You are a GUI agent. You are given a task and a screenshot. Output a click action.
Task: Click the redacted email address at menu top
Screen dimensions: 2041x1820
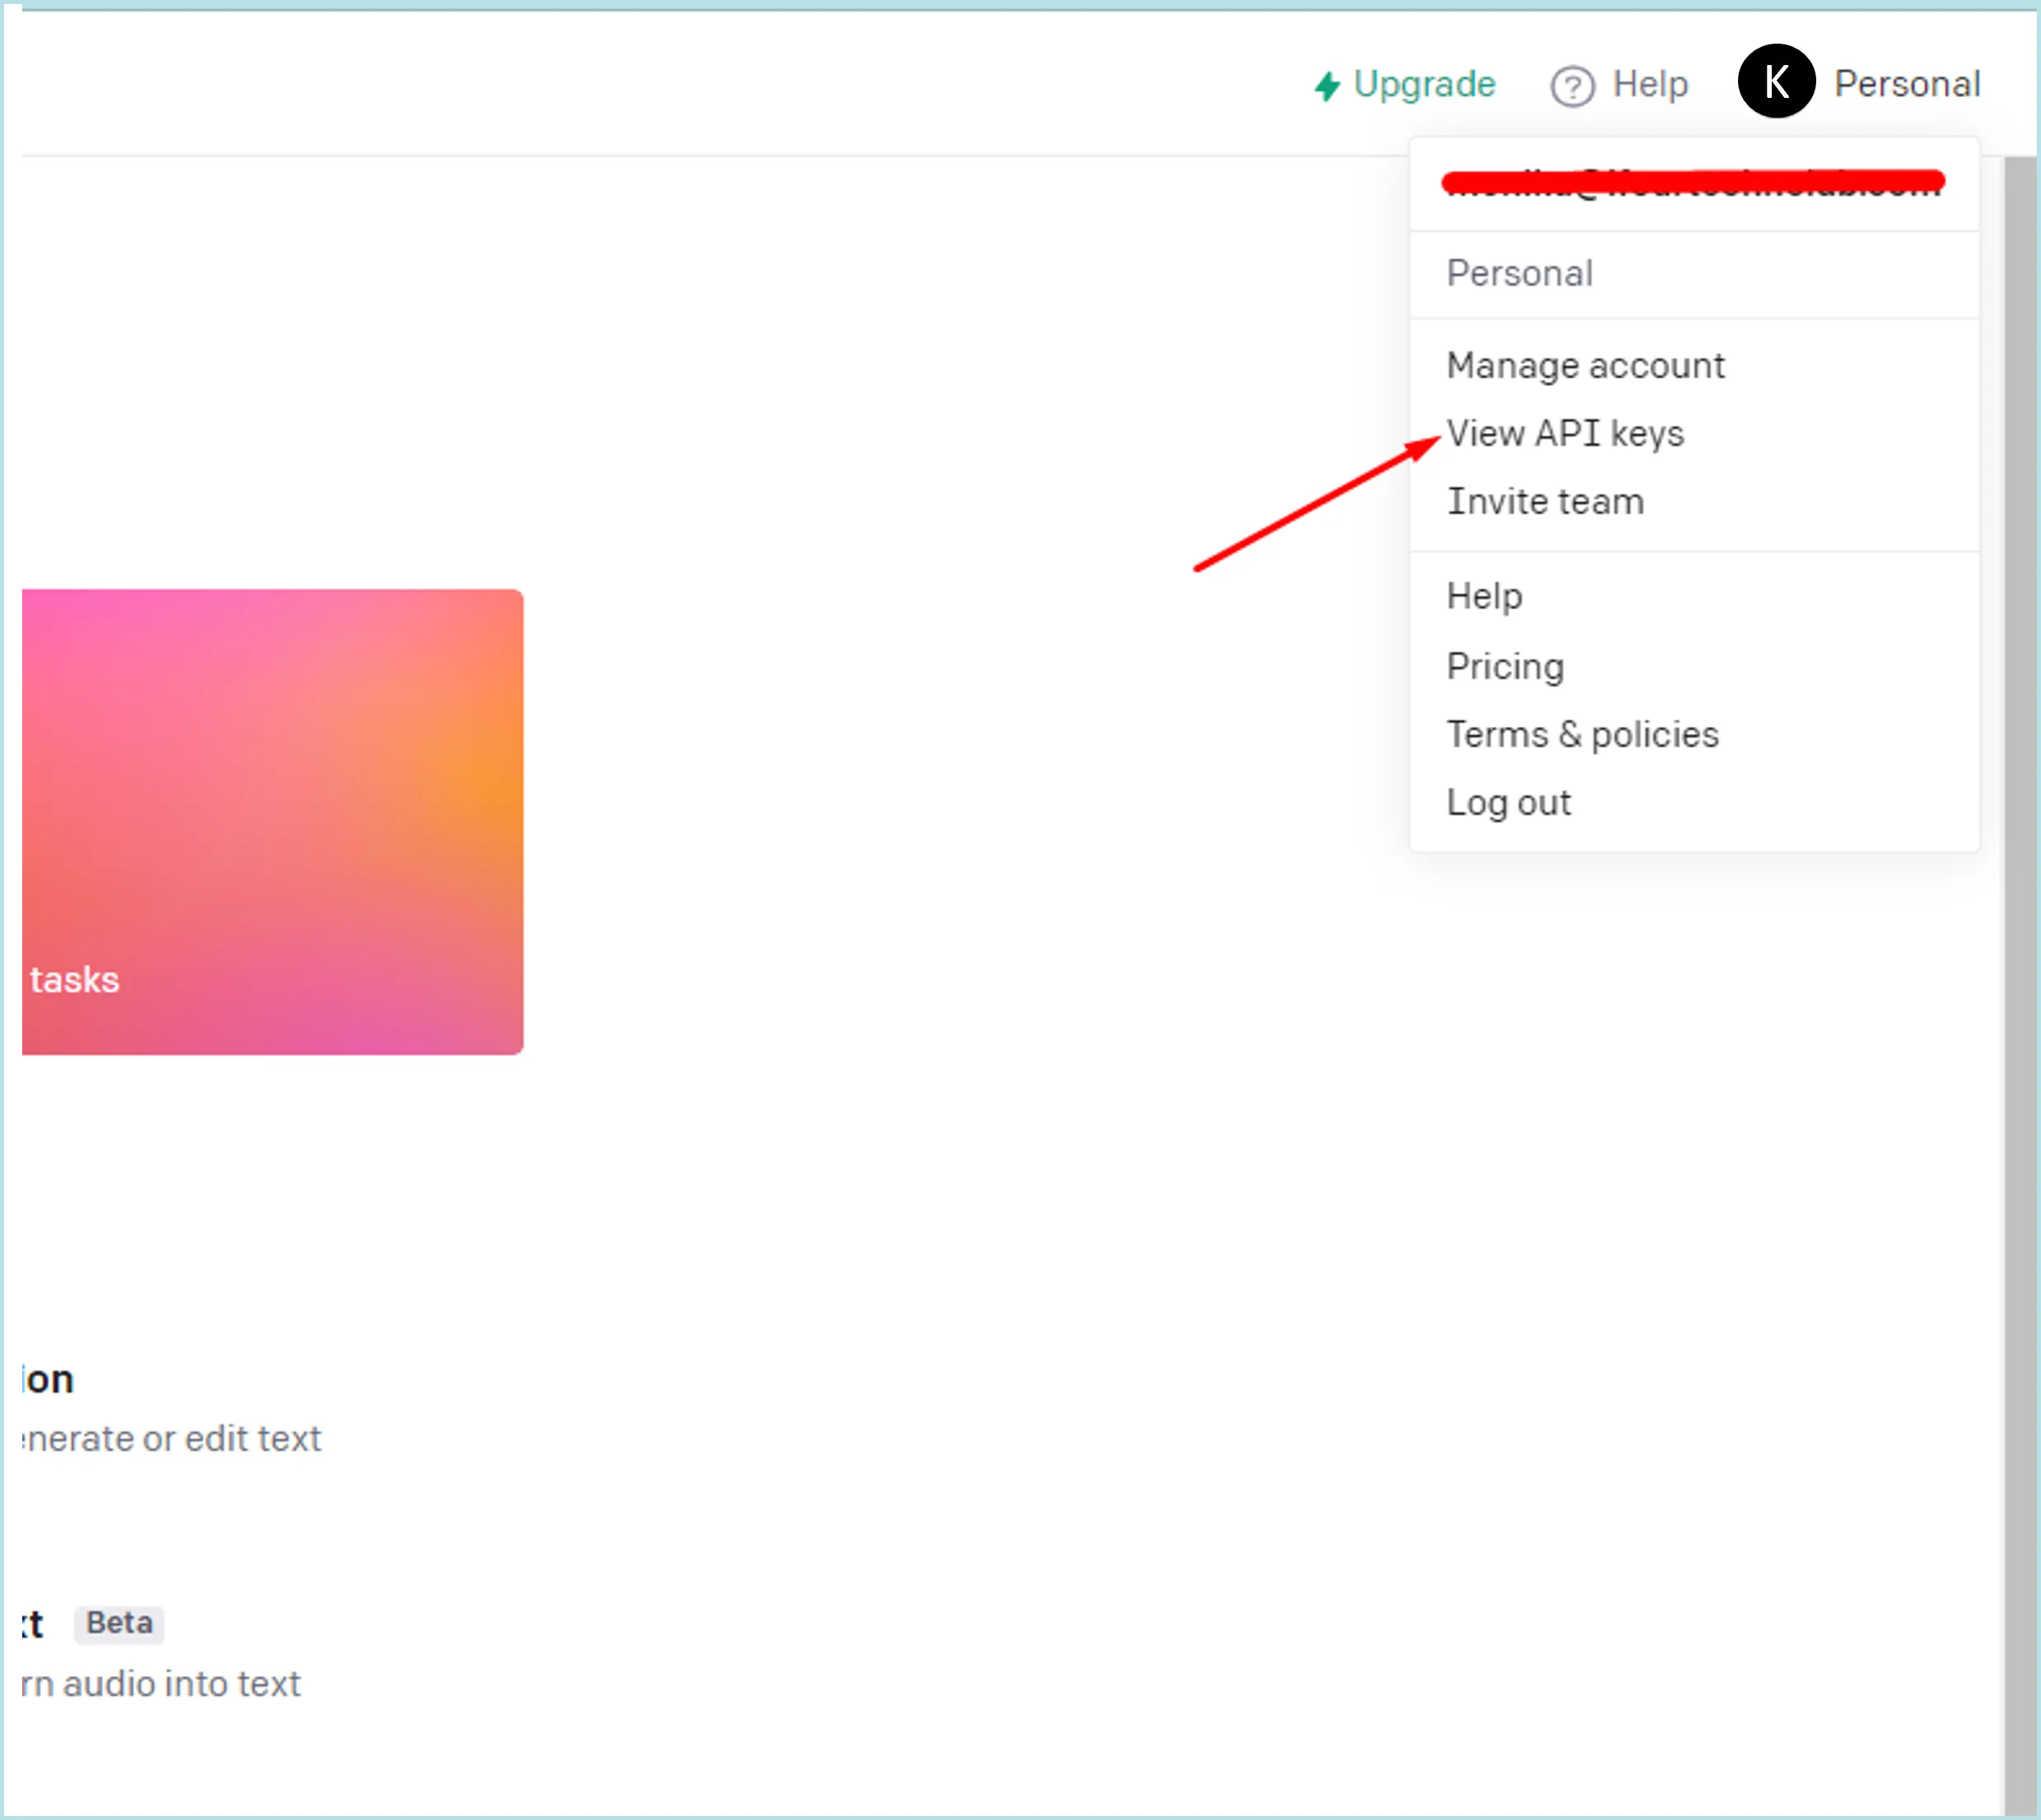pyautogui.click(x=1692, y=183)
